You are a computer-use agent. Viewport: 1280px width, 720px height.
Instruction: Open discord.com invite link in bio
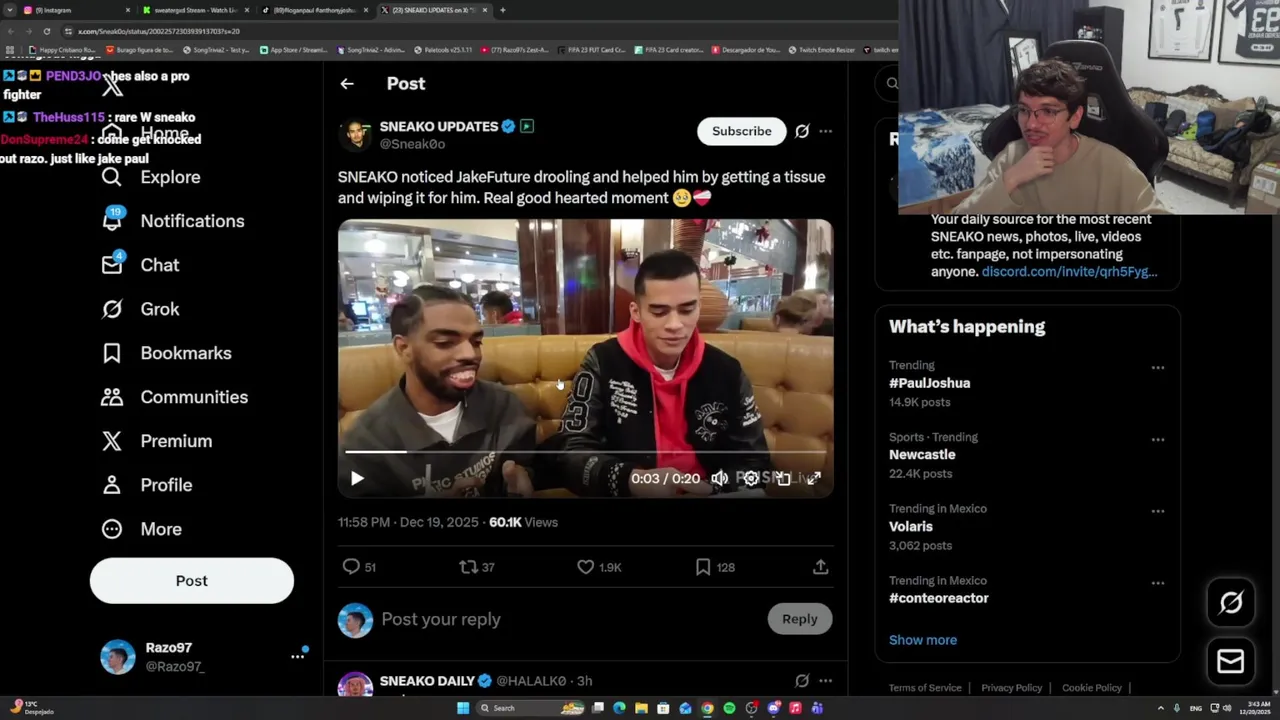[x=1069, y=272]
